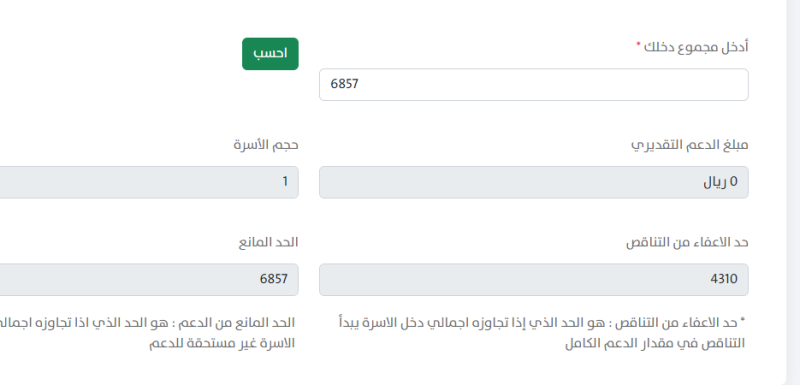Viewport: 800px width, 385px height.
Task: Focus the total income input showing 6857
Action: click(x=534, y=85)
